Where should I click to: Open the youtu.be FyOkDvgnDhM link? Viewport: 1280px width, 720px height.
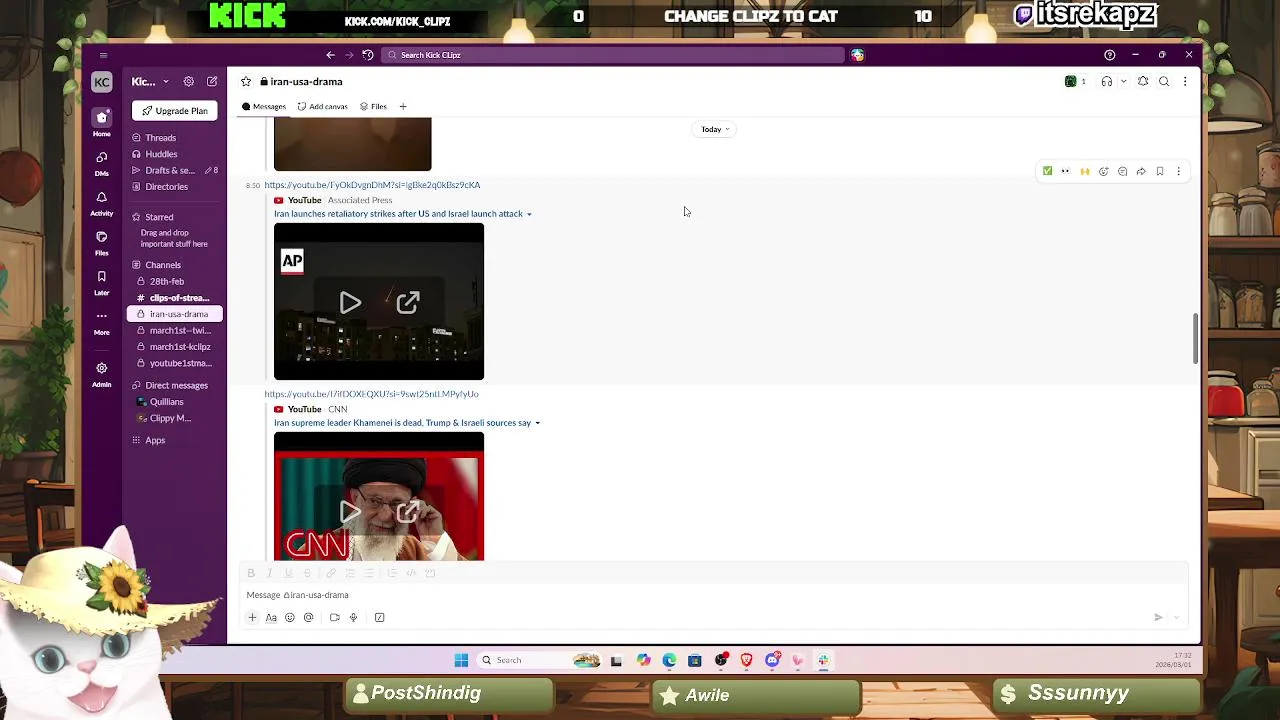[x=372, y=185]
